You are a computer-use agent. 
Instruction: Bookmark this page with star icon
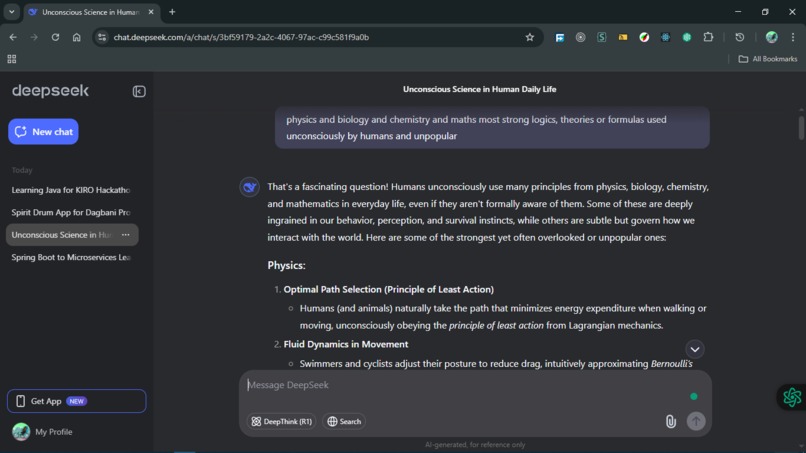(529, 37)
